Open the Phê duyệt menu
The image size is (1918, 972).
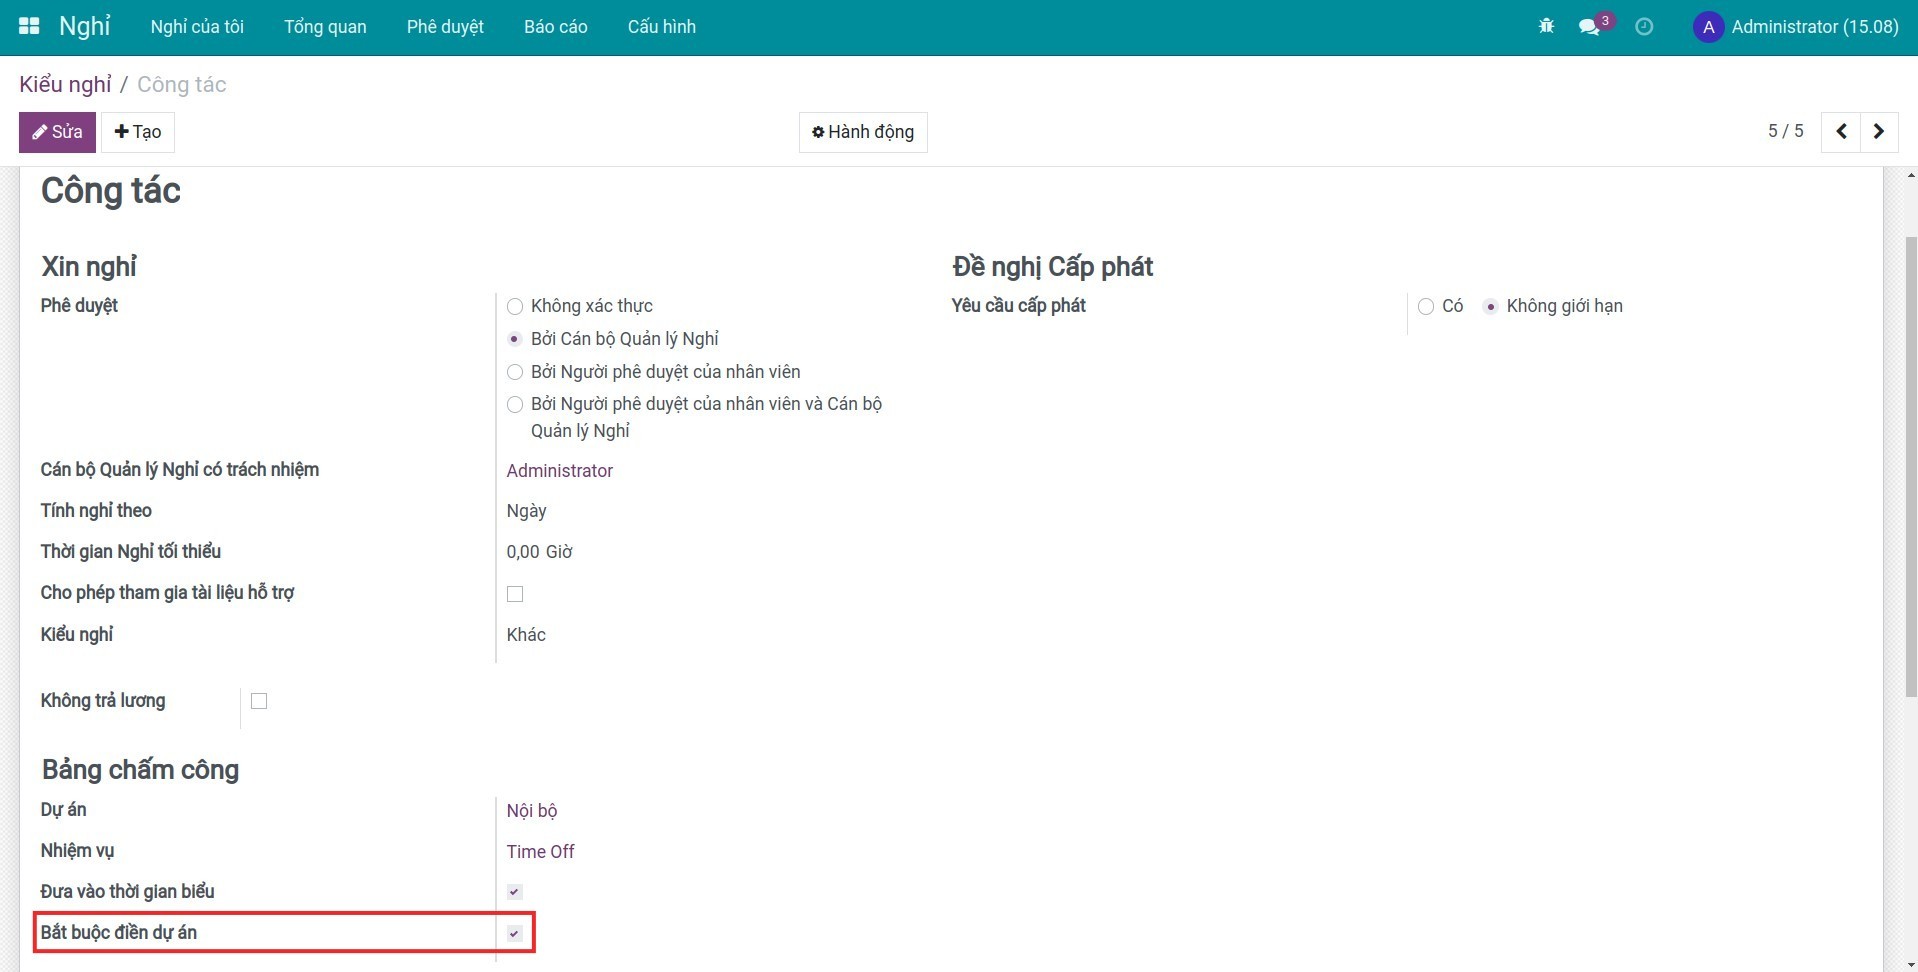coord(445,27)
